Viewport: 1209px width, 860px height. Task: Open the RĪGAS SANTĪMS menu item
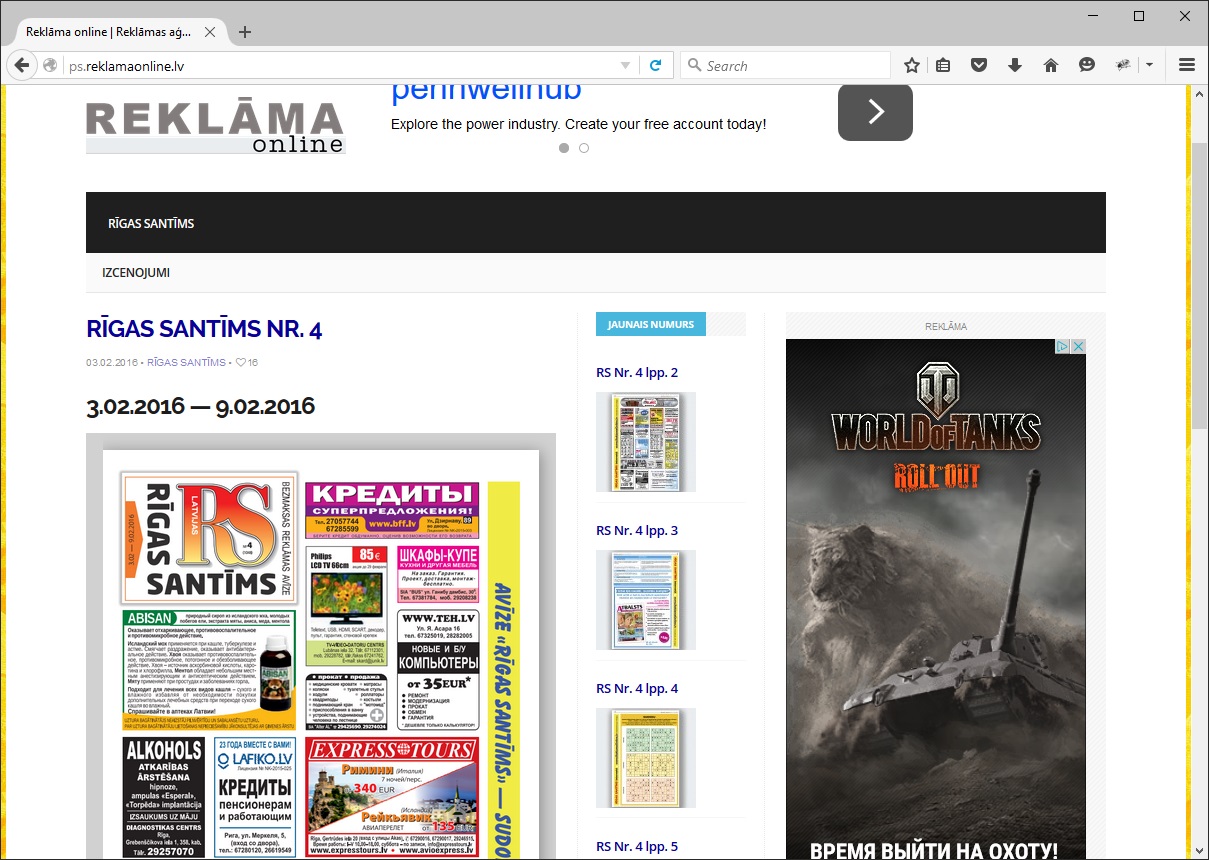pos(151,223)
